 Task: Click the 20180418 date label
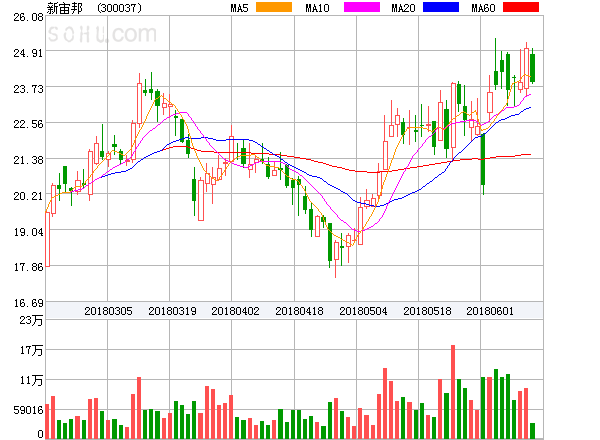tap(299, 311)
